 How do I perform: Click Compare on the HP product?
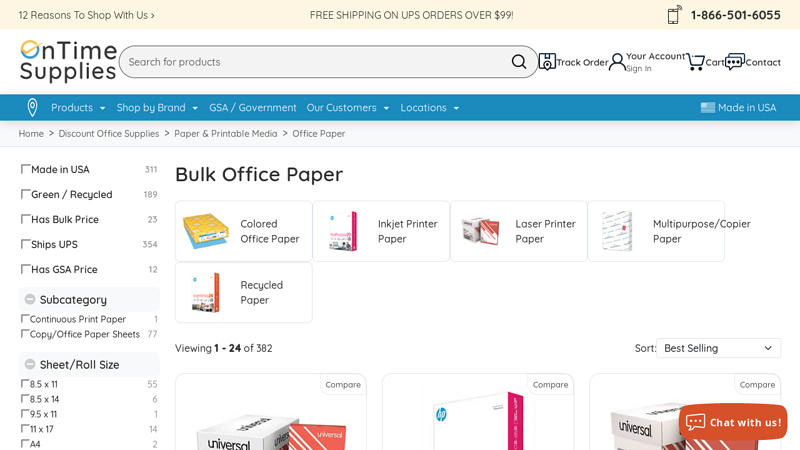click(x=550, y=385)
